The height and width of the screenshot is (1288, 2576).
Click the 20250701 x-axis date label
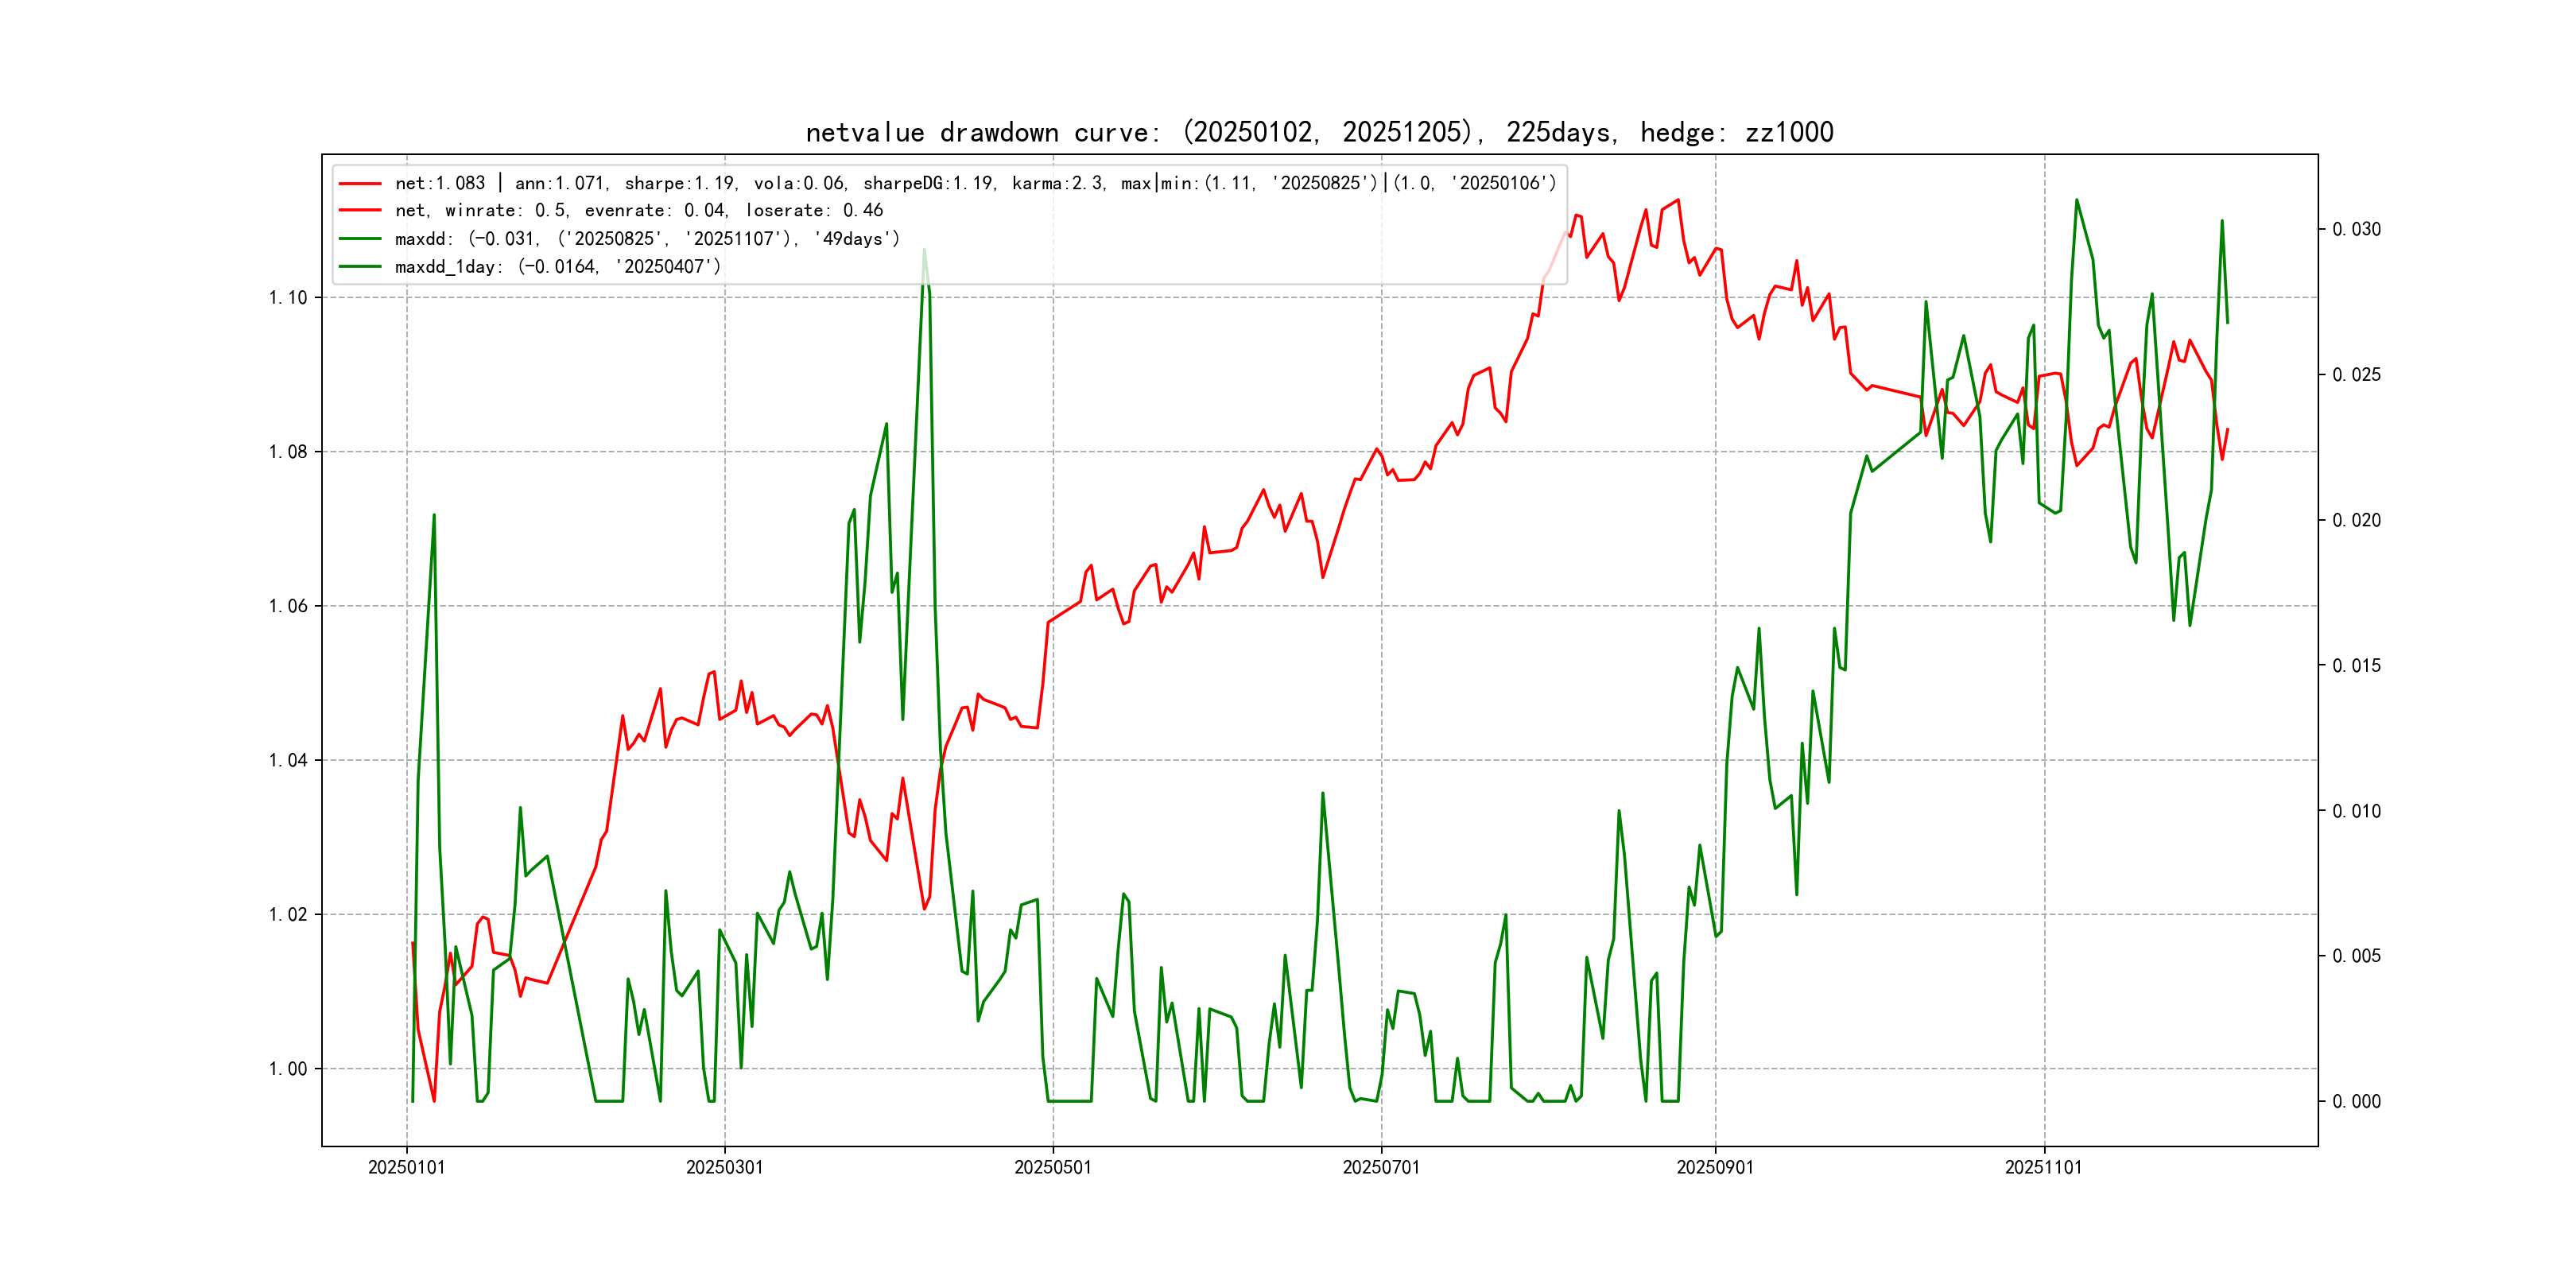click(x=1381, y=1167)
